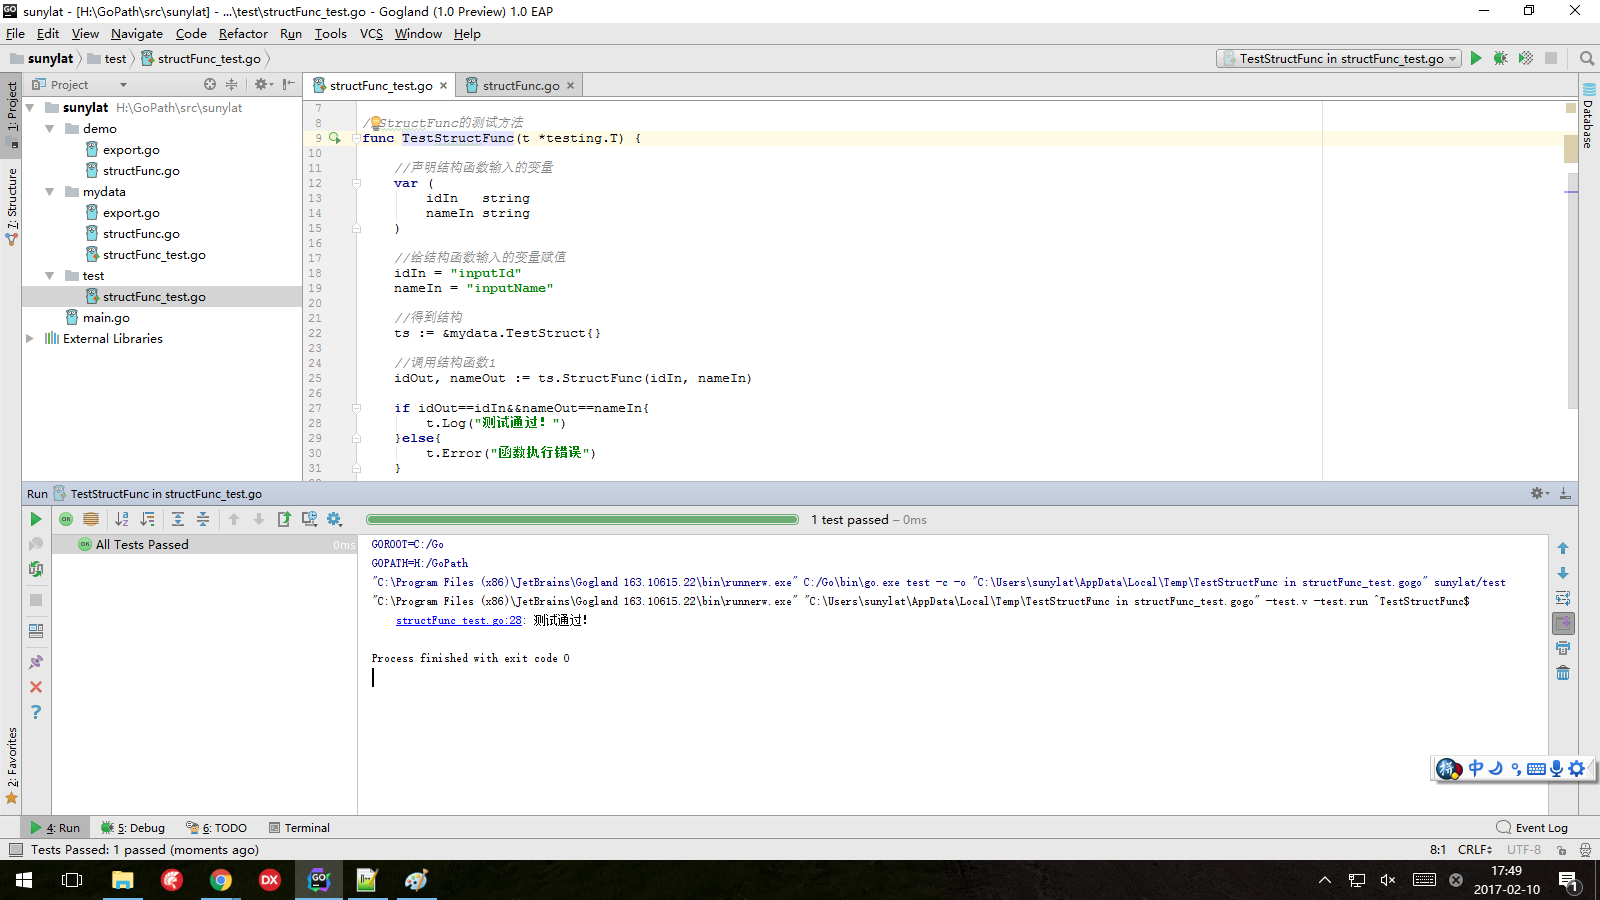Select main.go in project tree

(106, 317)
